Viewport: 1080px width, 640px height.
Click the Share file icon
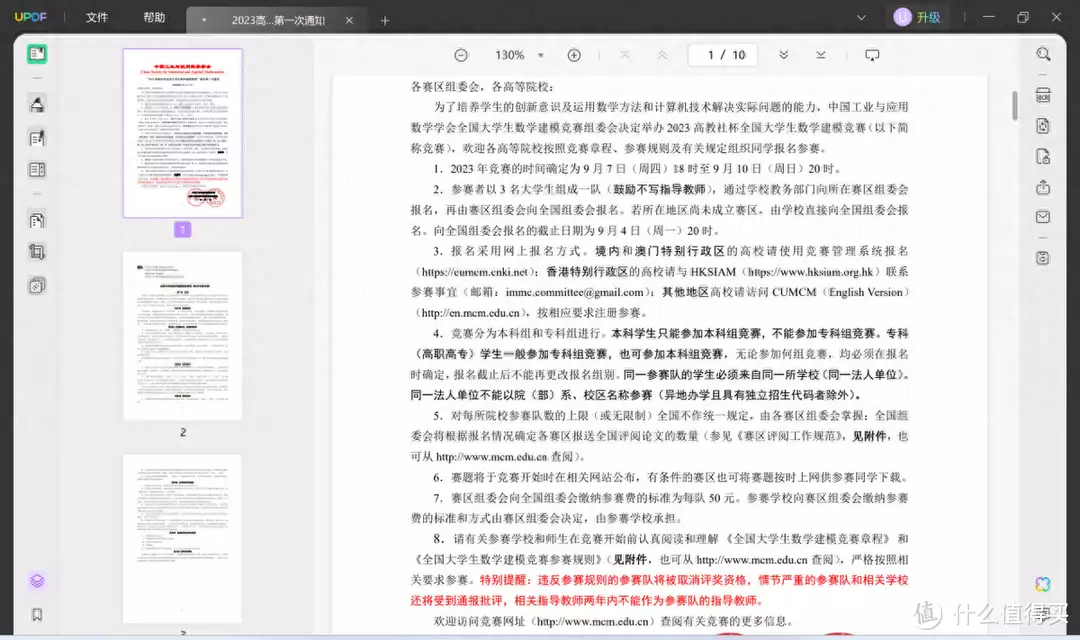click(1043, 187)
